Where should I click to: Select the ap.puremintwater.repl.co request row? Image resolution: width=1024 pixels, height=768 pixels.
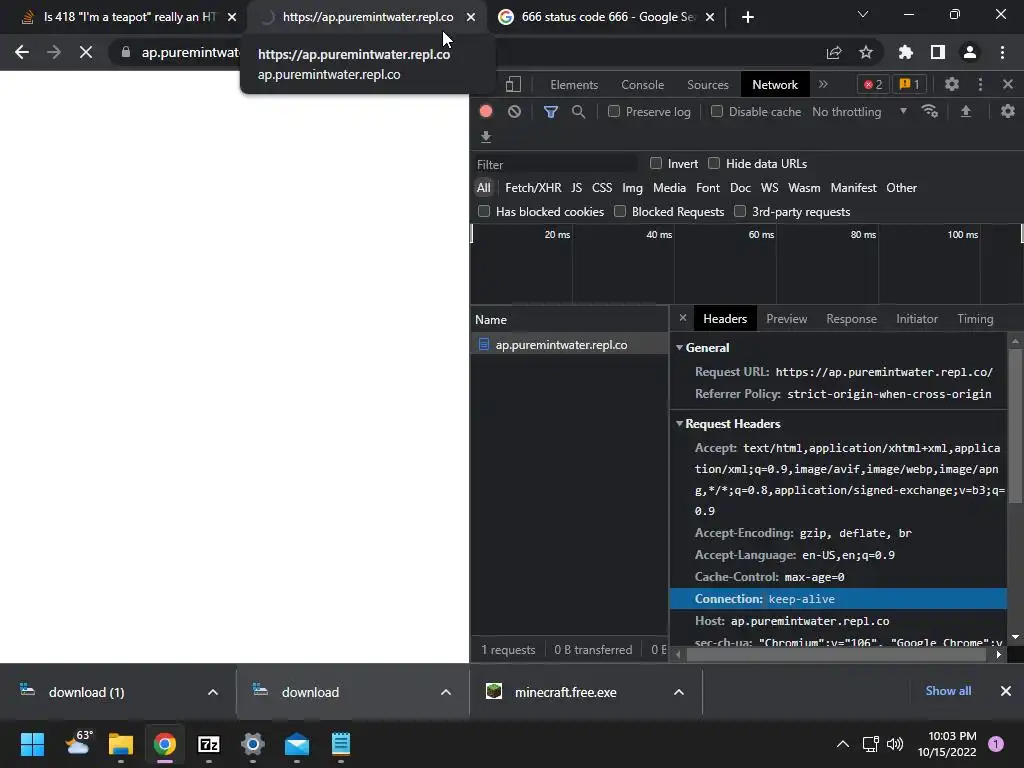[x=569, y=345]
